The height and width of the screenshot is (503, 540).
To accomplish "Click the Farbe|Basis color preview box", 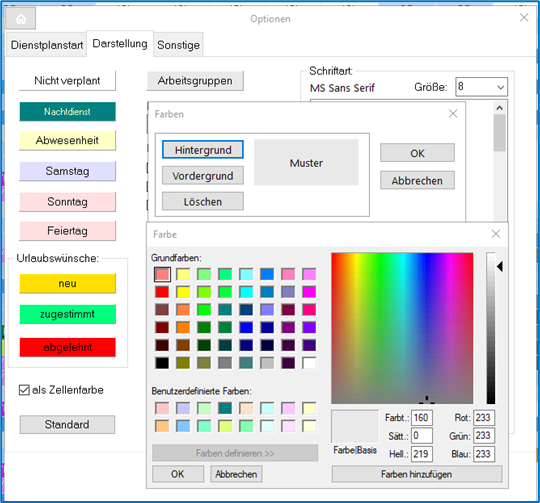I will pos(355,426).
